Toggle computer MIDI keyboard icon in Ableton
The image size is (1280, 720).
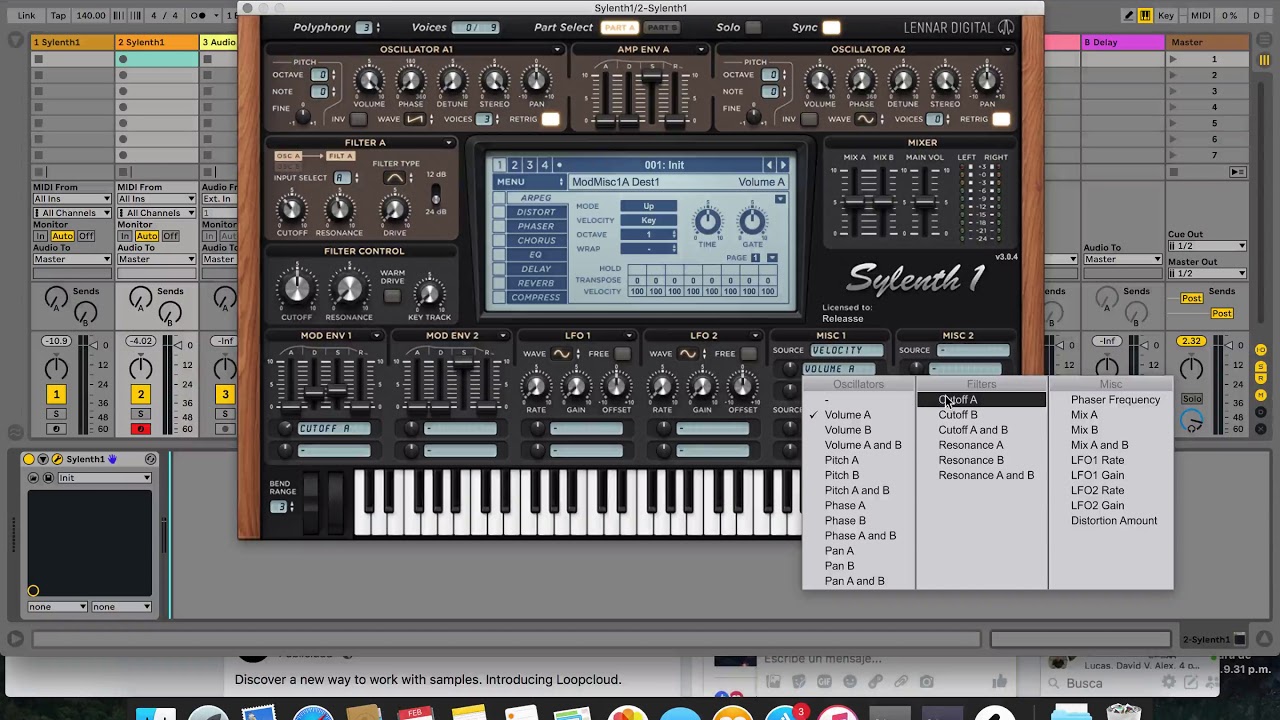coord(1145,15)
